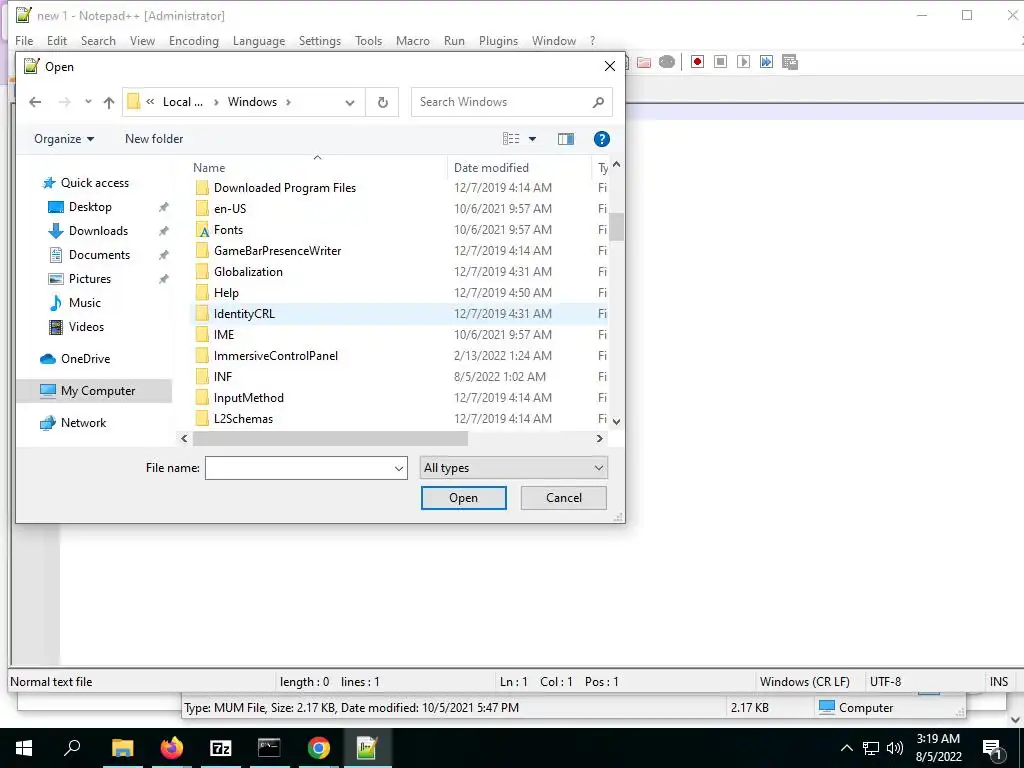The width and height of the screenshot is (1024, 768).
Task: Sort by Name column header
Action: click(209, 168)
